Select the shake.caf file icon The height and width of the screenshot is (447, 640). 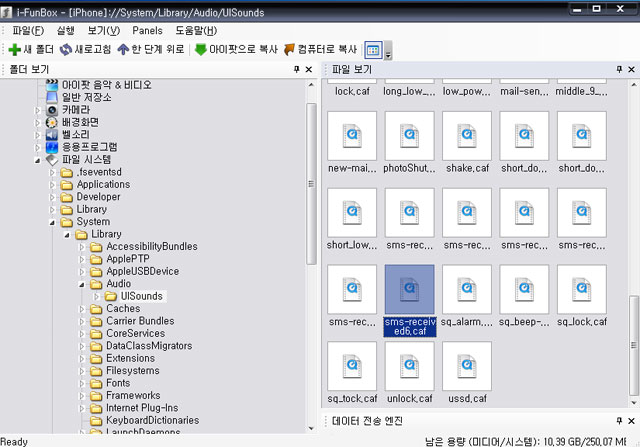(467, 136)
